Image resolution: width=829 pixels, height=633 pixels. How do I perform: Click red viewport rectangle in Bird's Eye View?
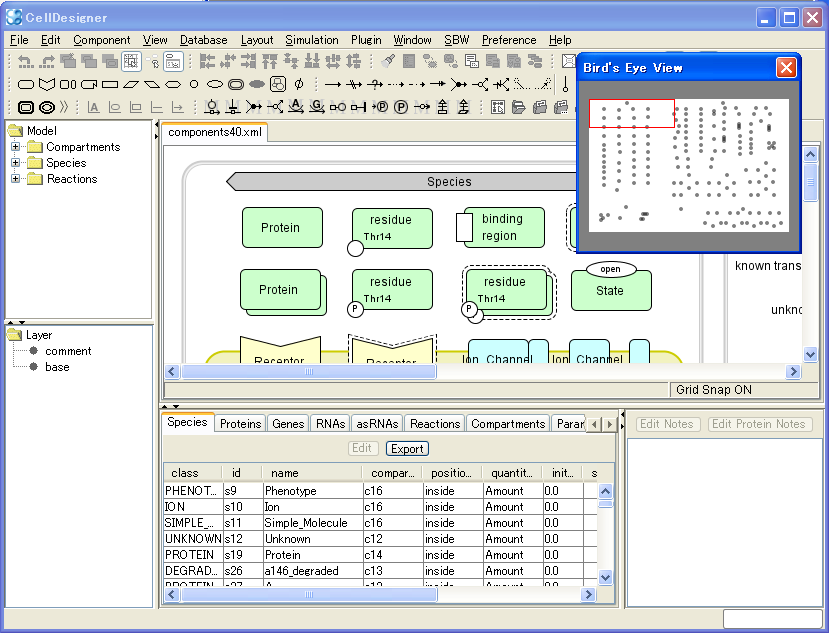tap(632, 113)
